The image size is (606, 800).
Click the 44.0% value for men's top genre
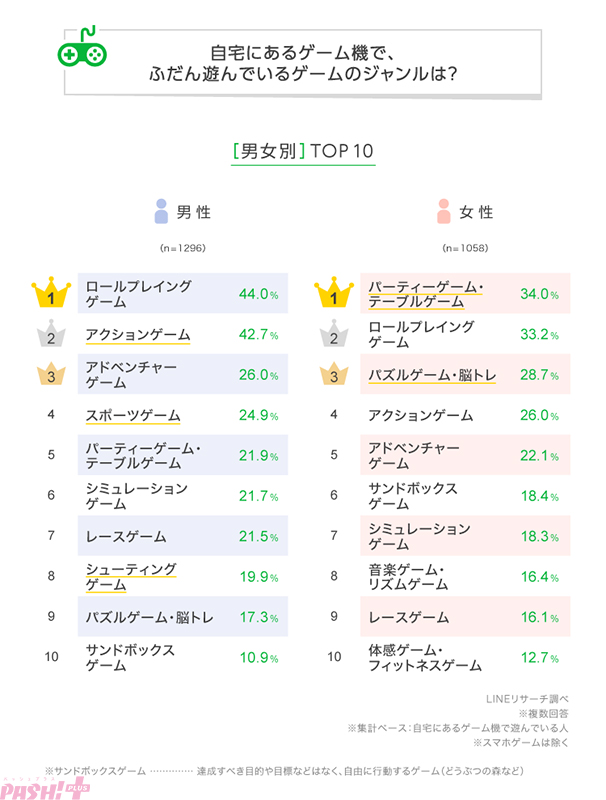tap(258, 294)
